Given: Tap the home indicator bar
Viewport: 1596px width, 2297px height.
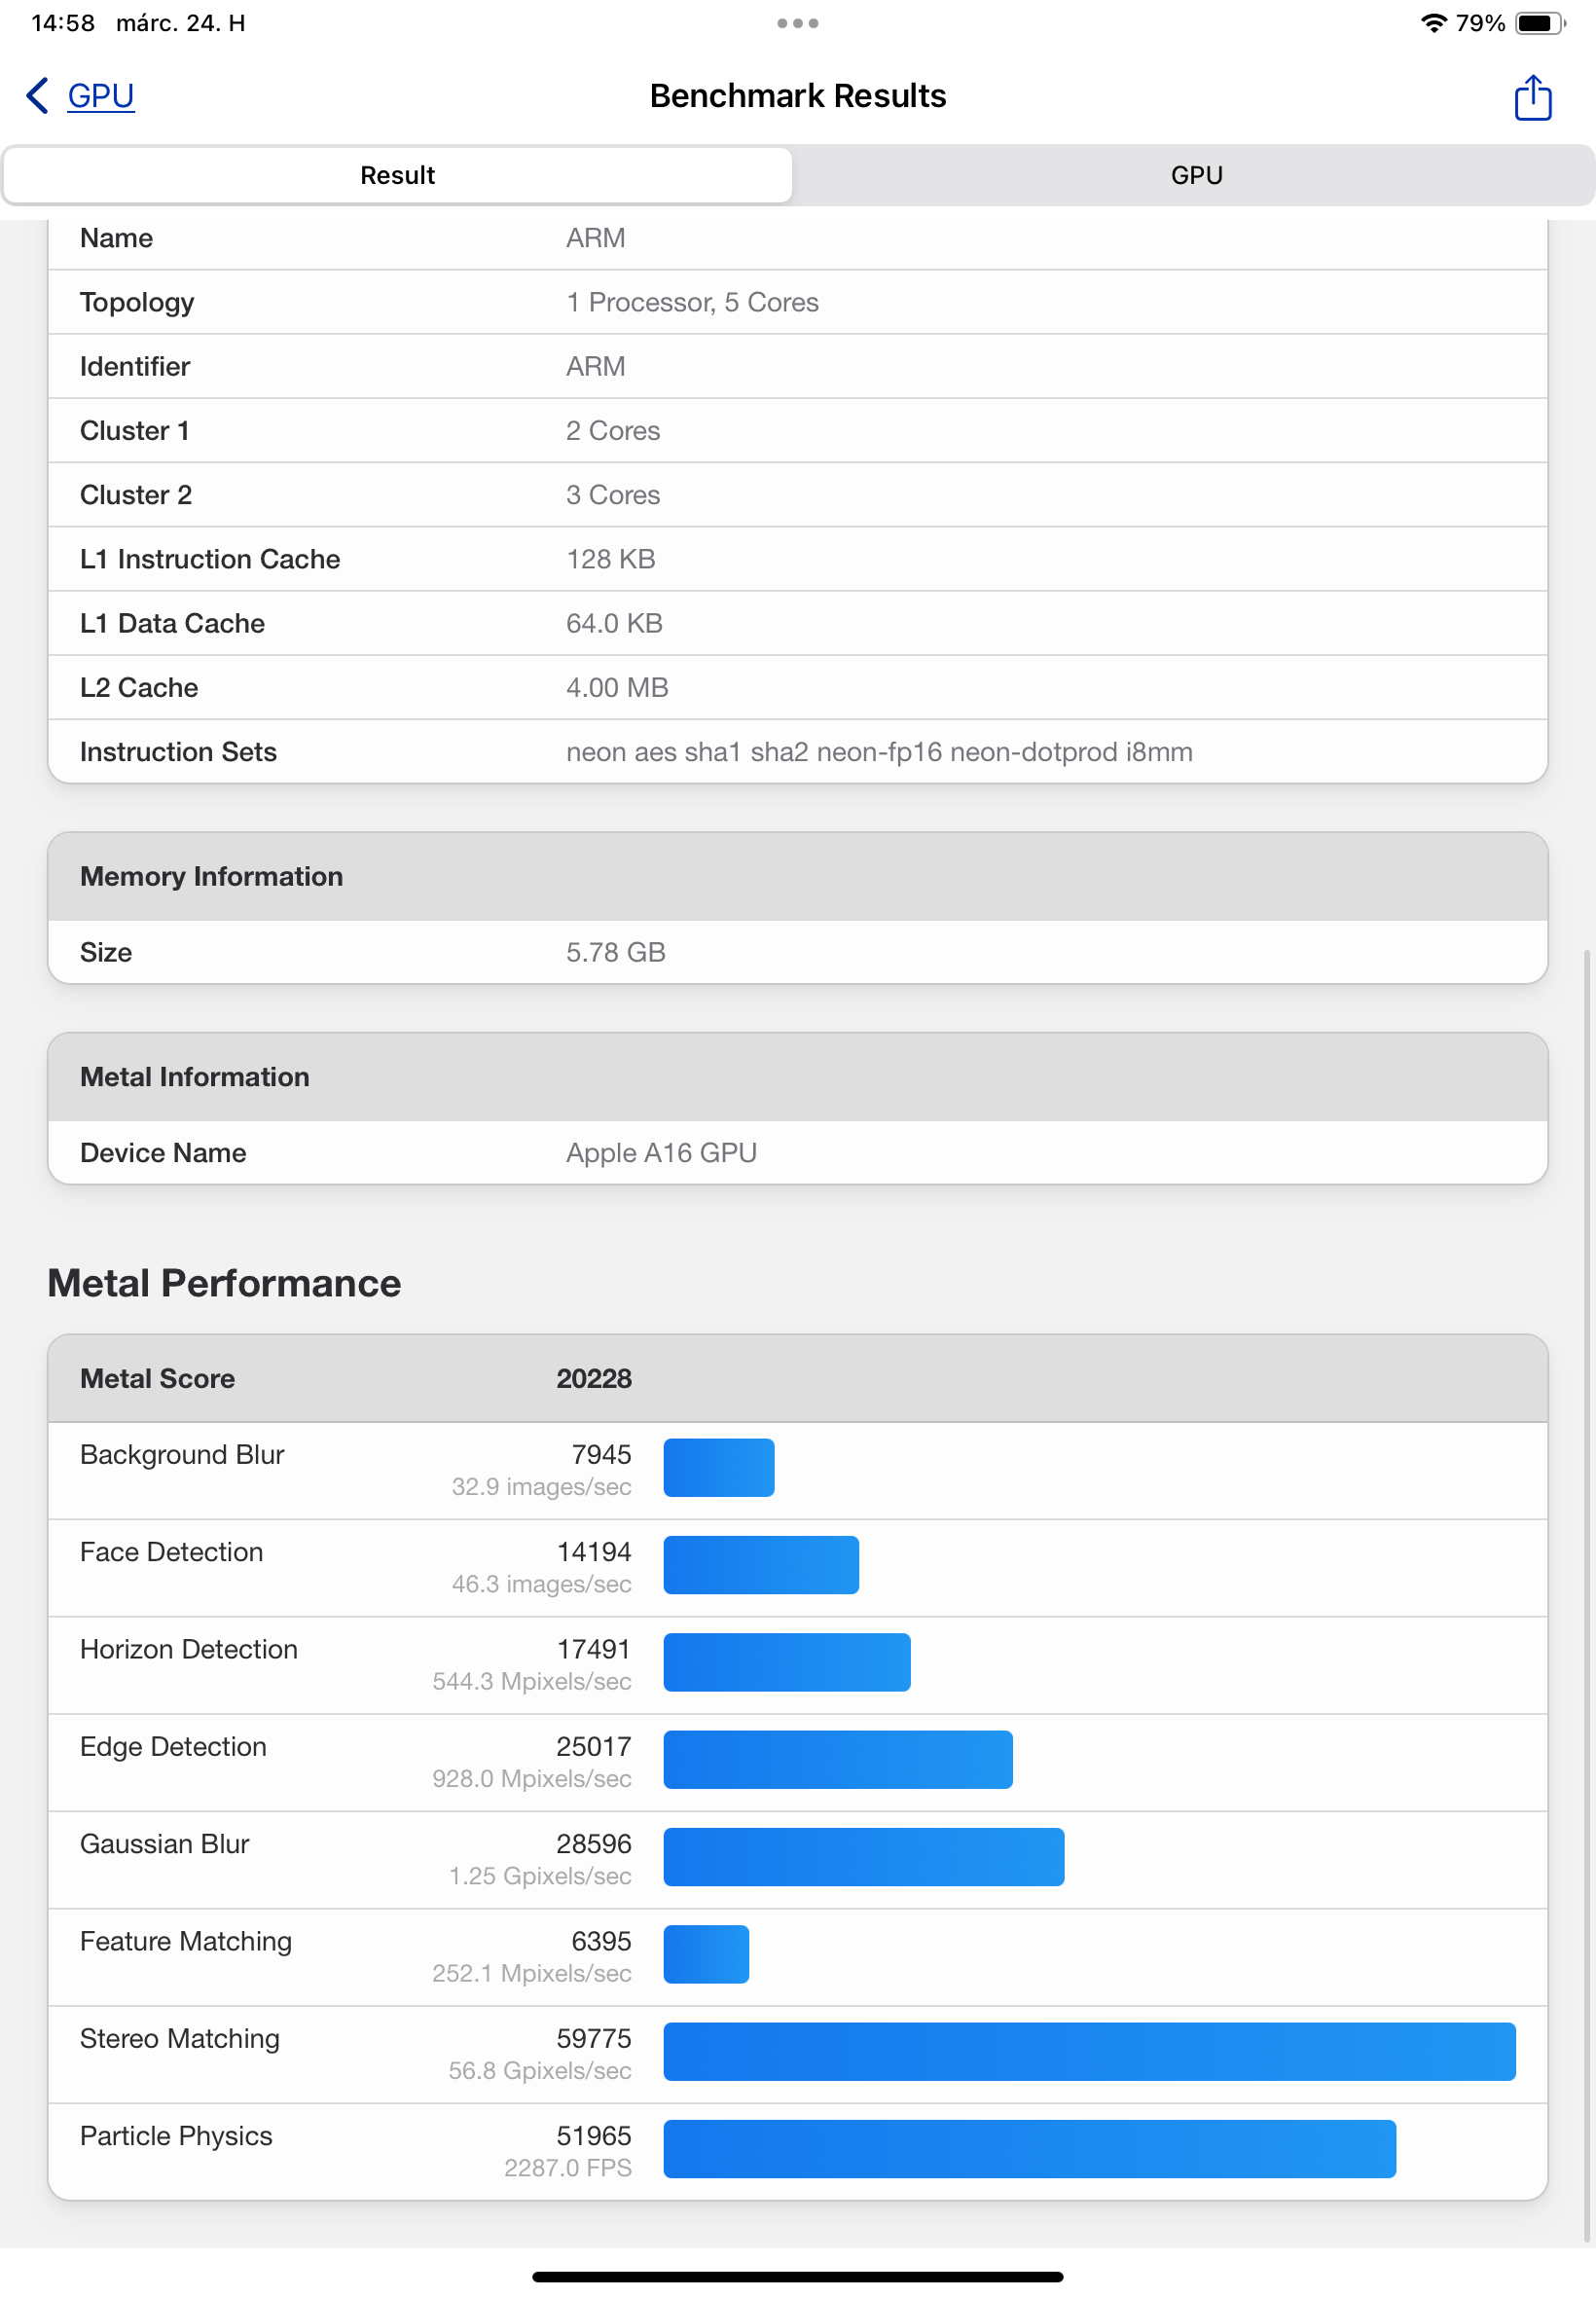Looking at the screenshot, I should click(x=798, y=2277).
